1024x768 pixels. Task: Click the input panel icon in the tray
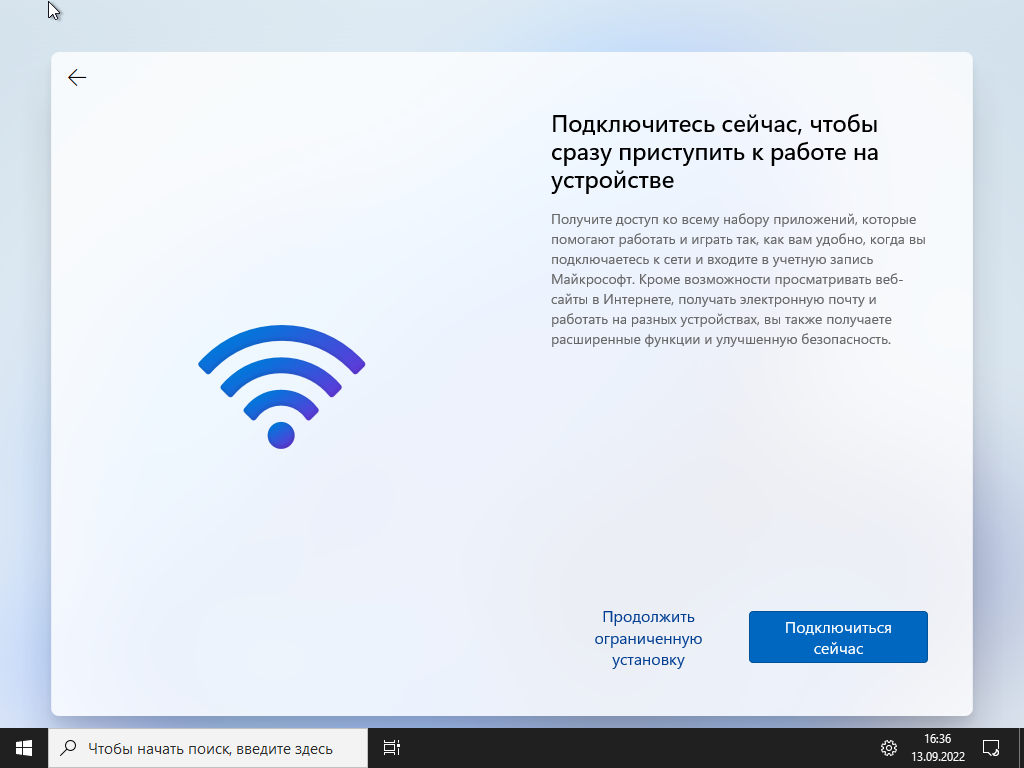pos(990,747)
